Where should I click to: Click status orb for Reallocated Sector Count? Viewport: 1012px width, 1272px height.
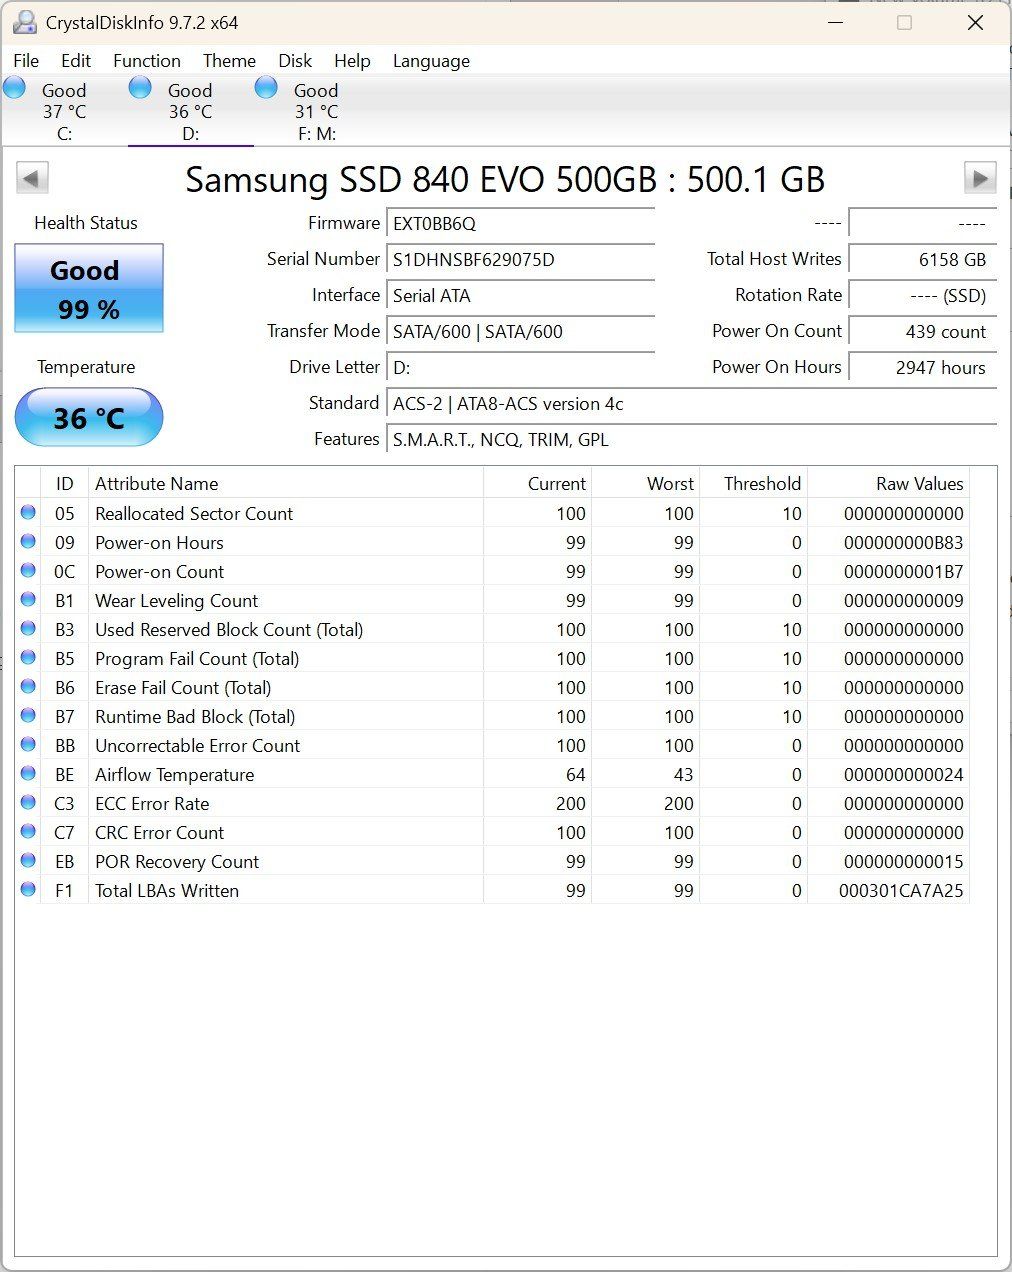pyautogui.click(x=28, y=513)
